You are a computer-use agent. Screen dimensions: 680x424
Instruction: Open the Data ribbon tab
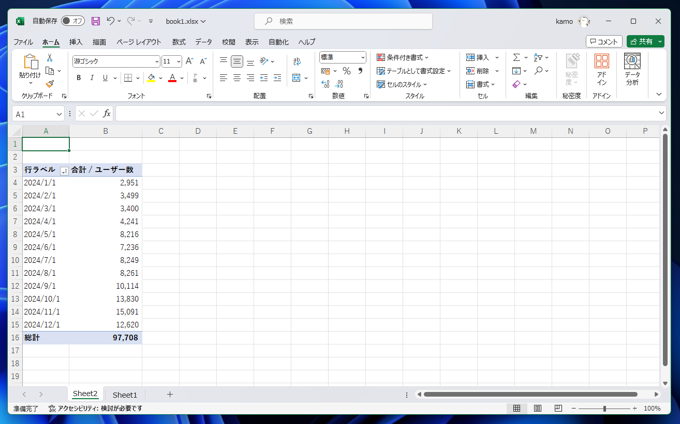[x=203, y=42]
